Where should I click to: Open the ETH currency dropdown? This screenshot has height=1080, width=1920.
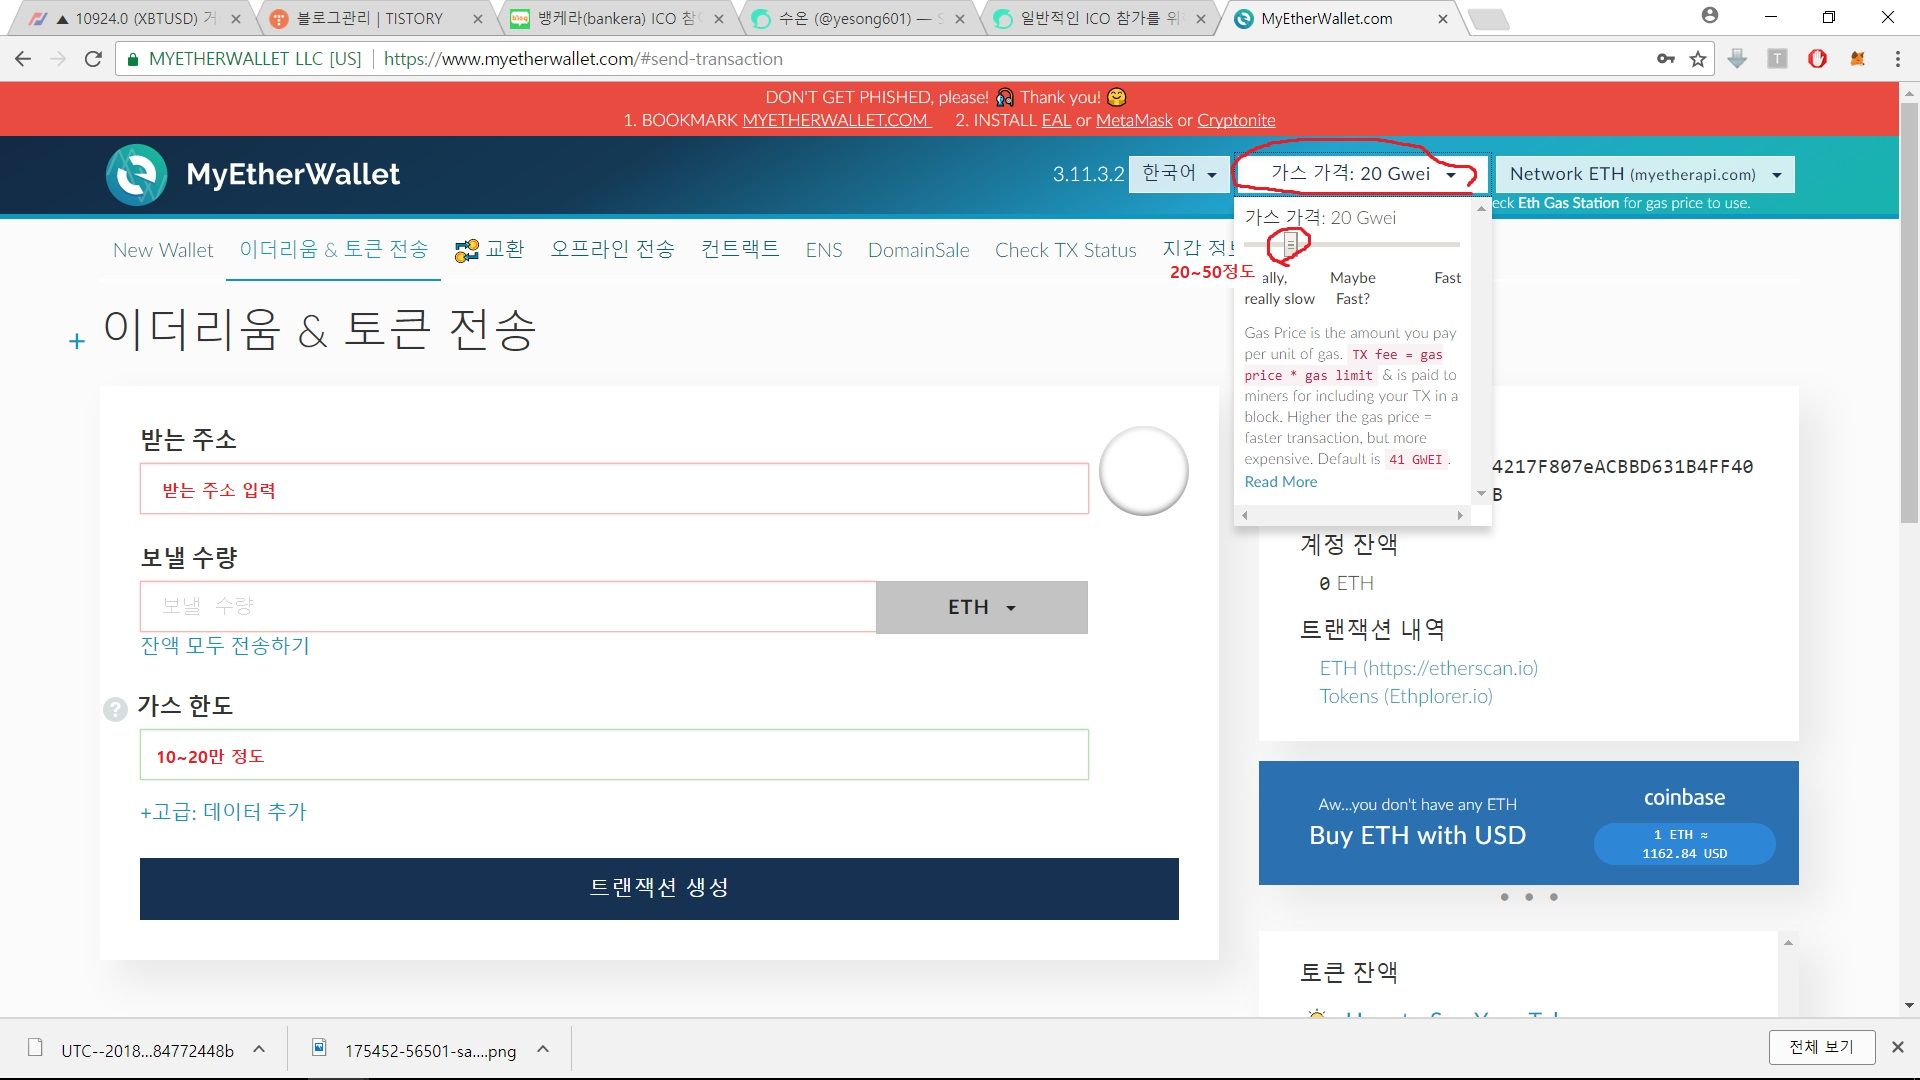[981, 607]
